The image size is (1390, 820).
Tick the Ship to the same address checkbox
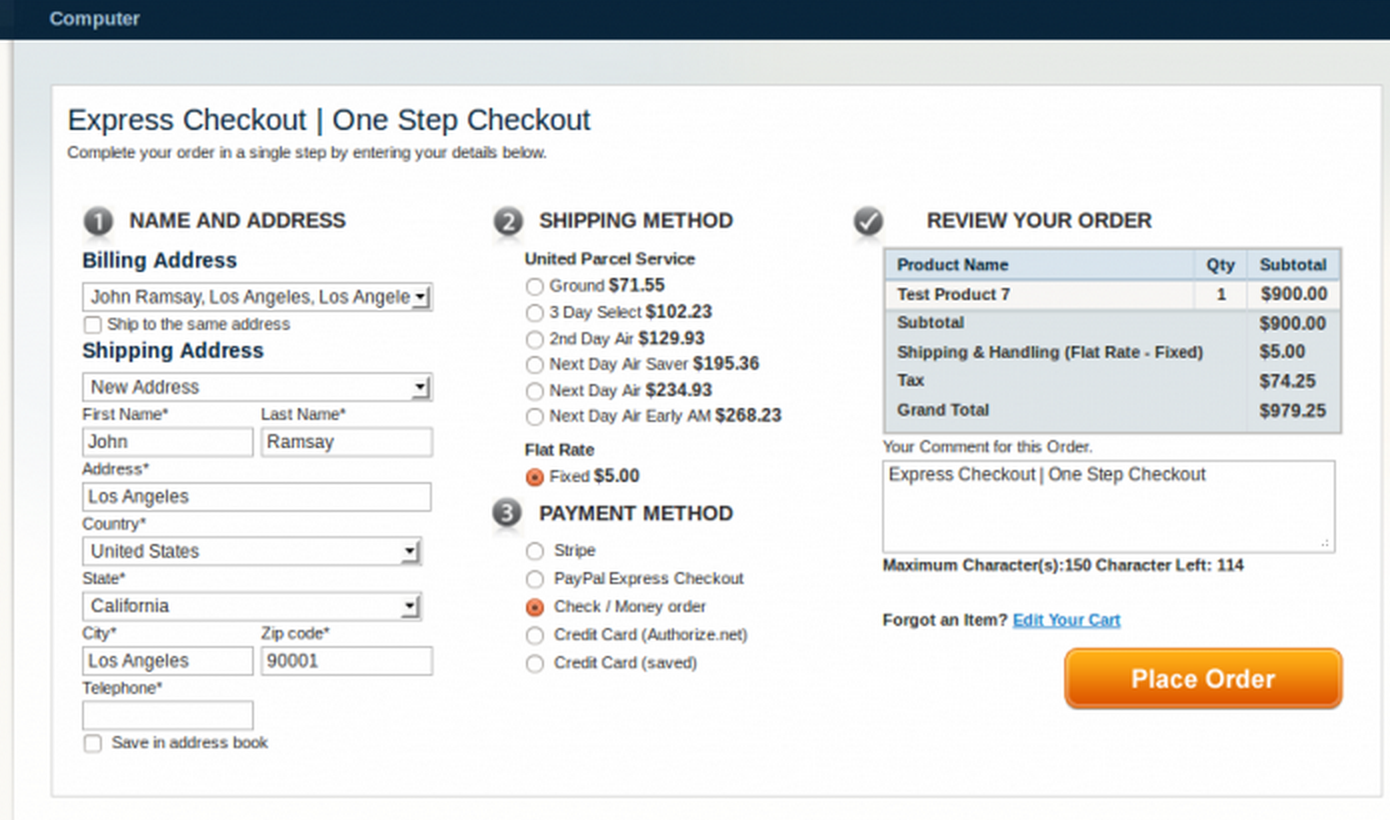coord(93,325)
